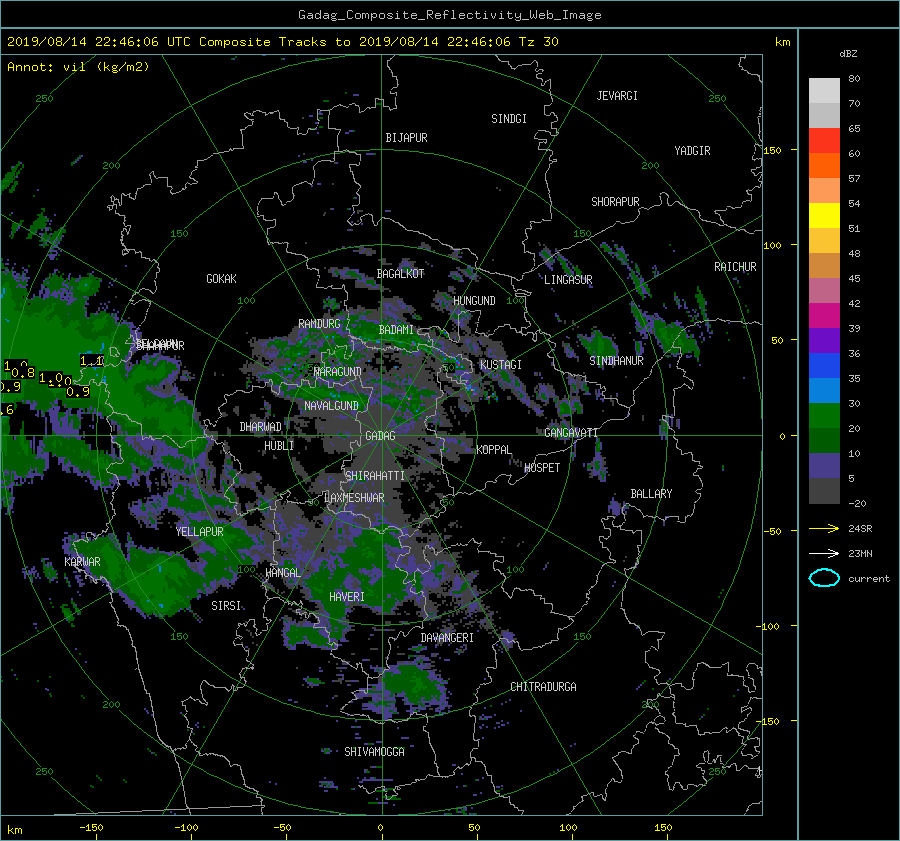Click the 'Gadag_Composite_Reflectivity_Web_Image' title
This screenshot has width=900, height=841.
[x=449, y=15]
